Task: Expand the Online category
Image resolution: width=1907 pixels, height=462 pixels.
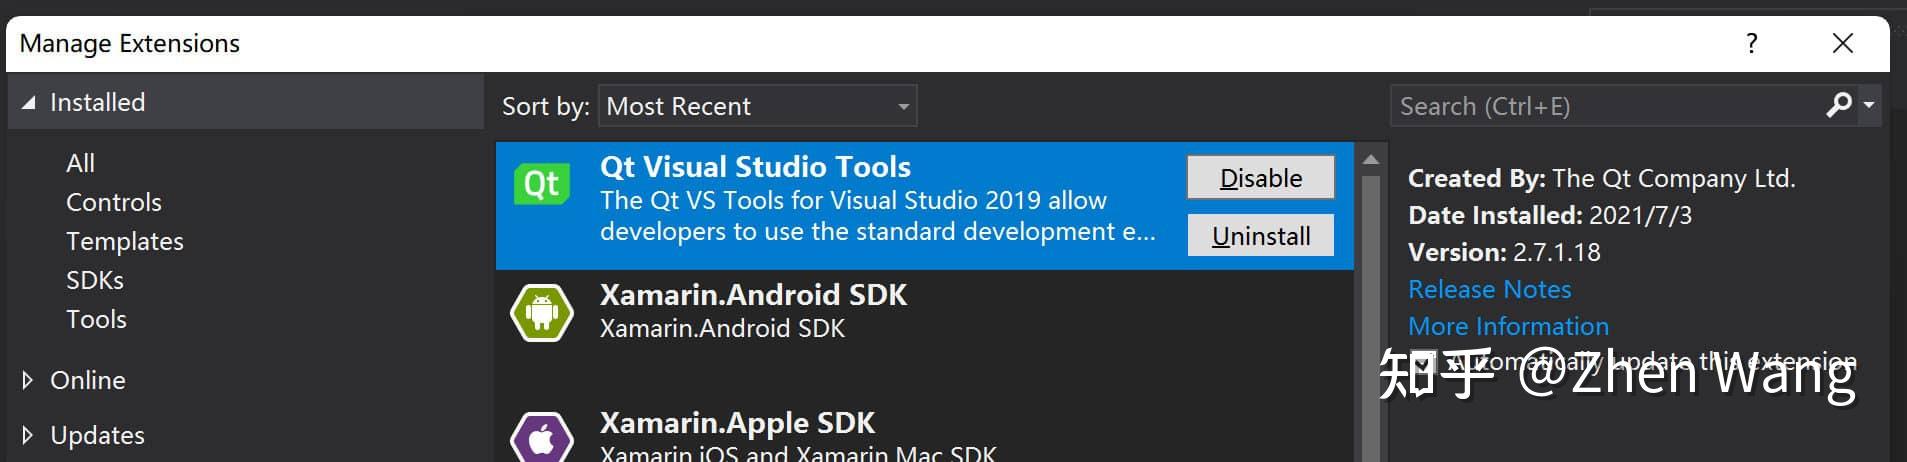Action: tap(28, 380)
